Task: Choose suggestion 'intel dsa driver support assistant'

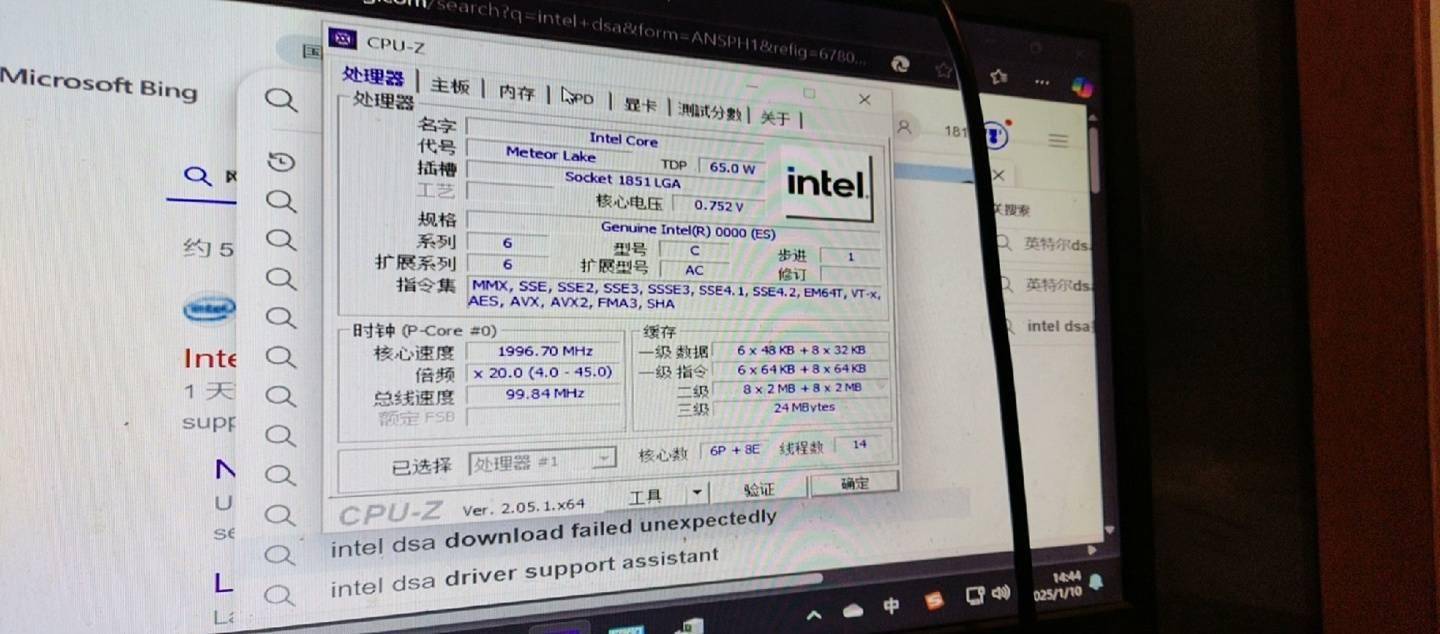Action: tap(524, 571)
